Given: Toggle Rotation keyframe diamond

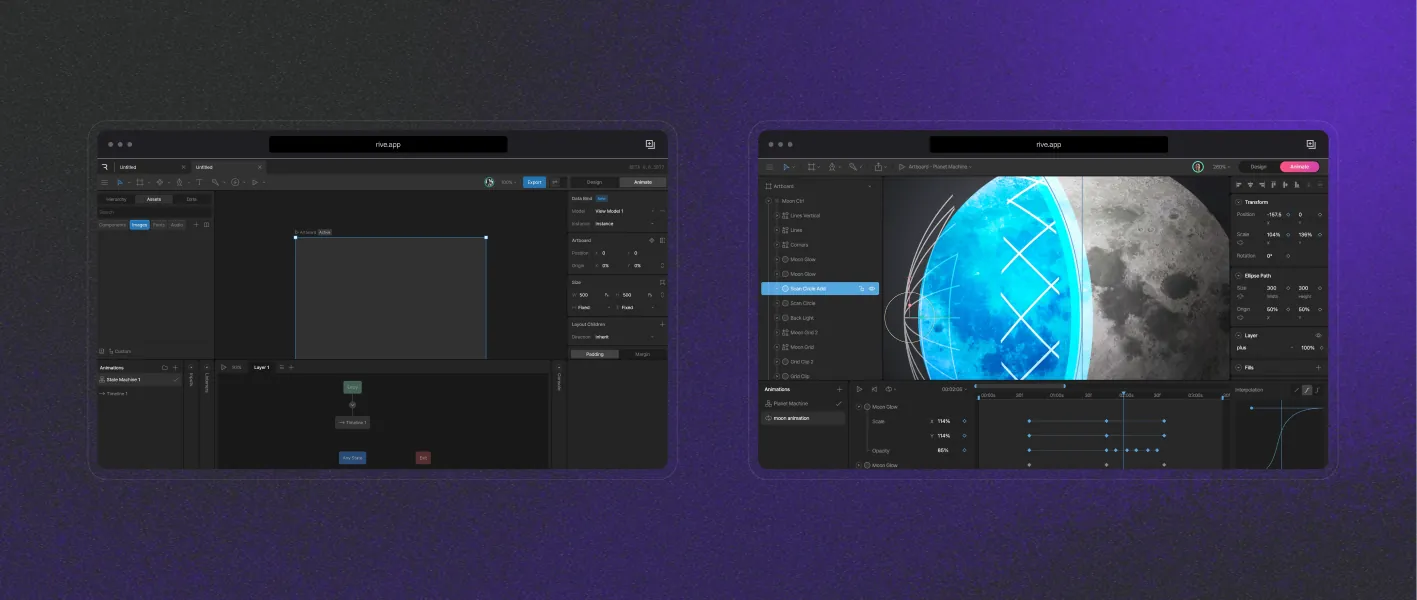Looking at the screenshot, I should [1288, 256].
